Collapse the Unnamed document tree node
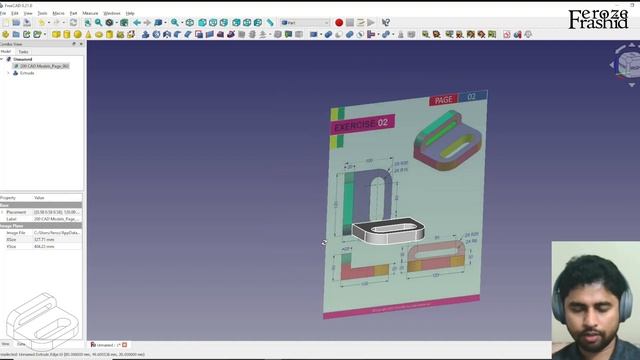Viewport: 640px width, 360px height. click(x=2, y=59)
